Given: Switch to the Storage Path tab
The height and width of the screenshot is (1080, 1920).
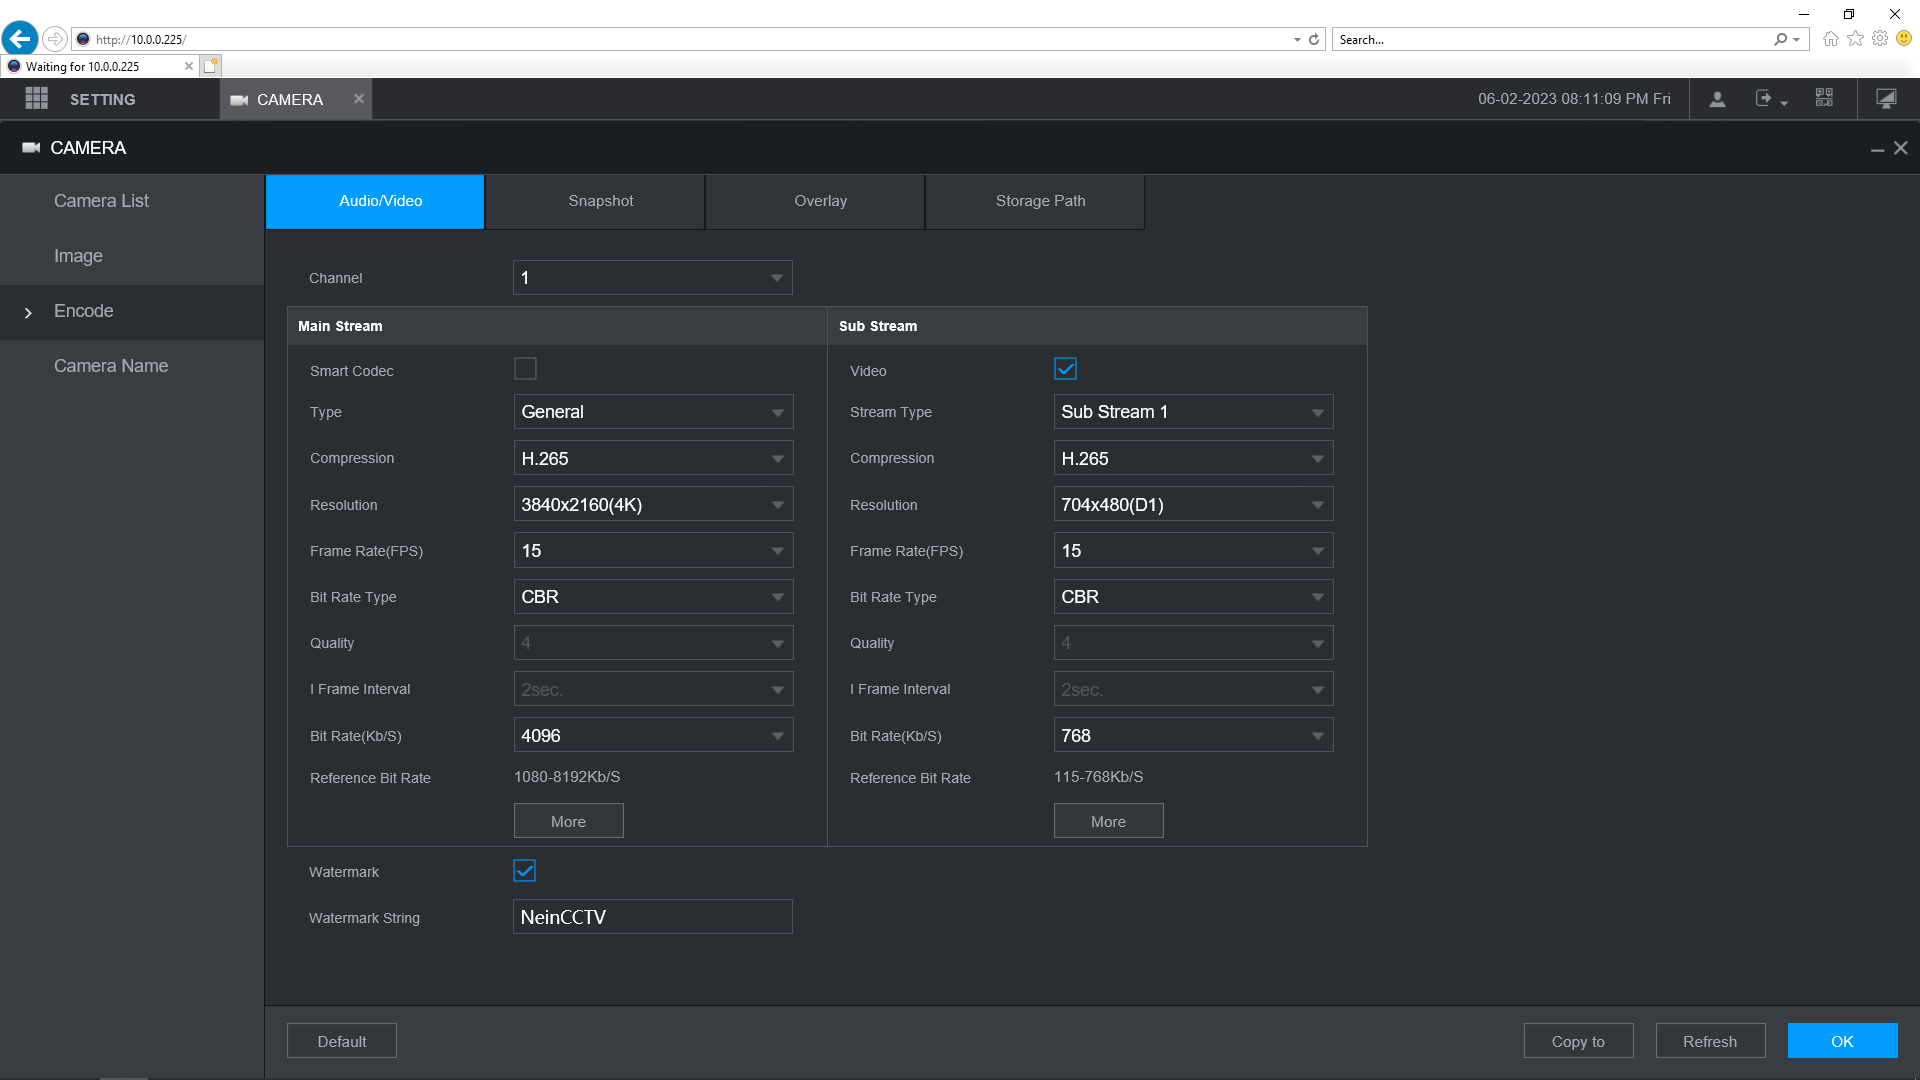Looking at the screenshot, I should tap(1035, 201).
